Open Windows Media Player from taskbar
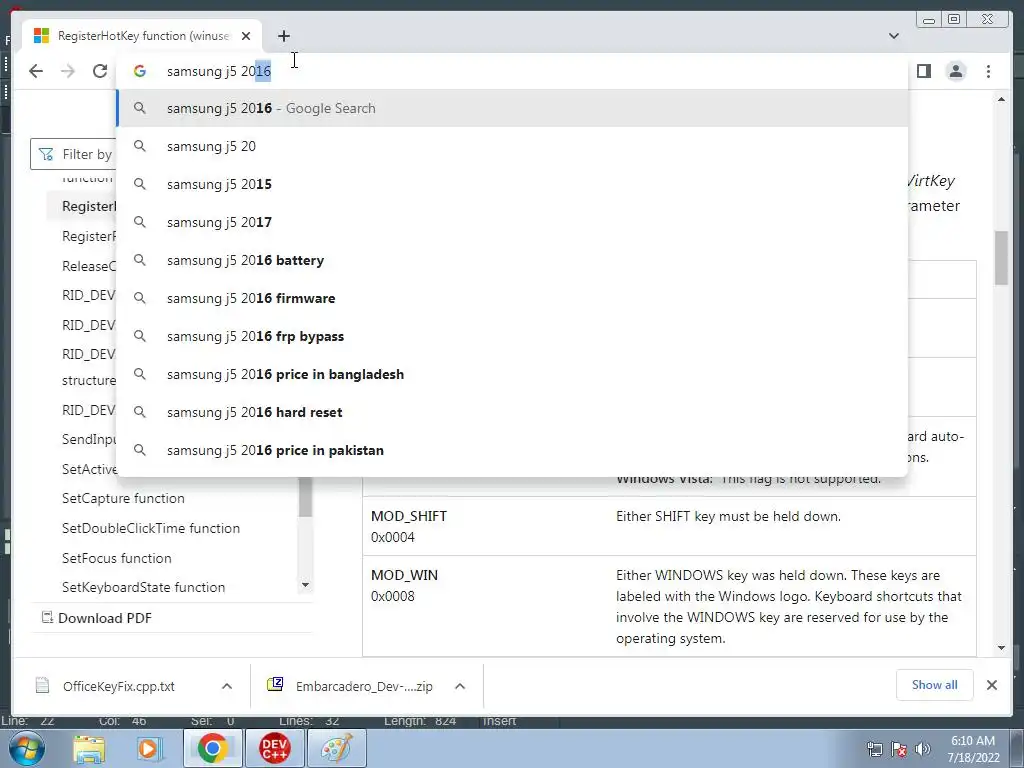The height and width of the screenshot is (768, 1024). click(x=148, y=748)
